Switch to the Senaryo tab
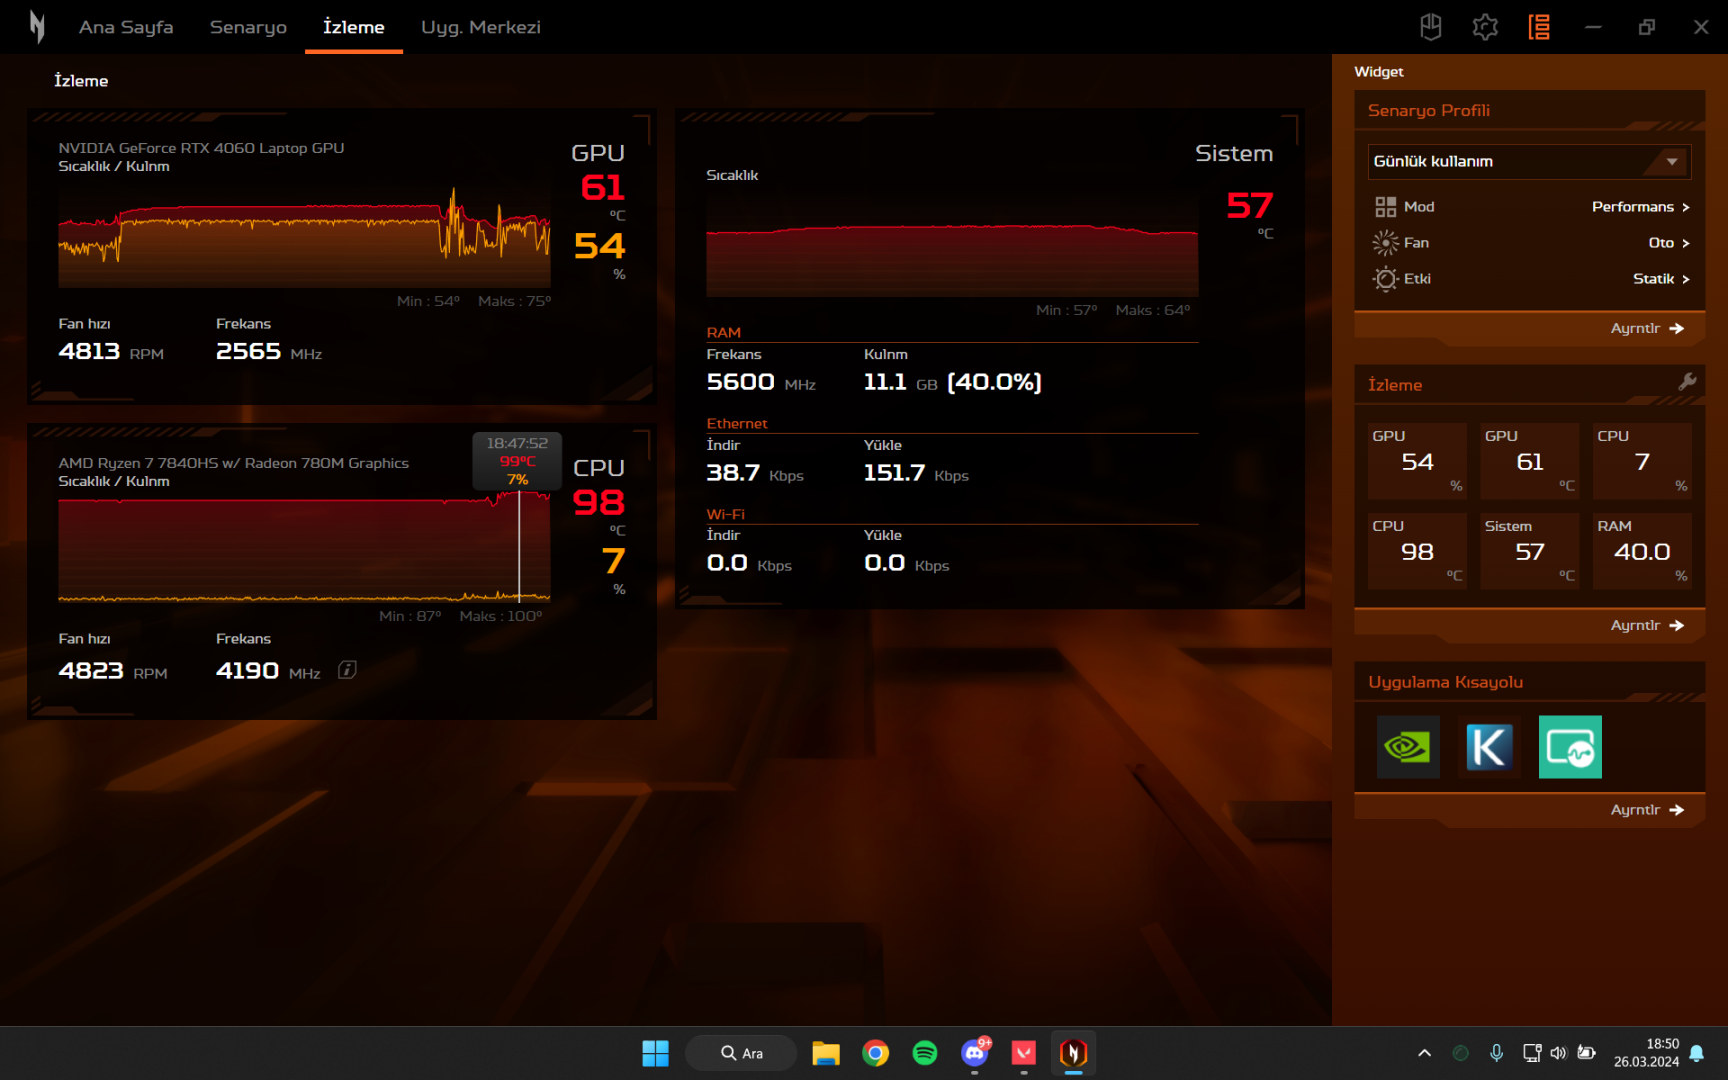Screen dimensions: 1728x1080 [x=248, y=27]
